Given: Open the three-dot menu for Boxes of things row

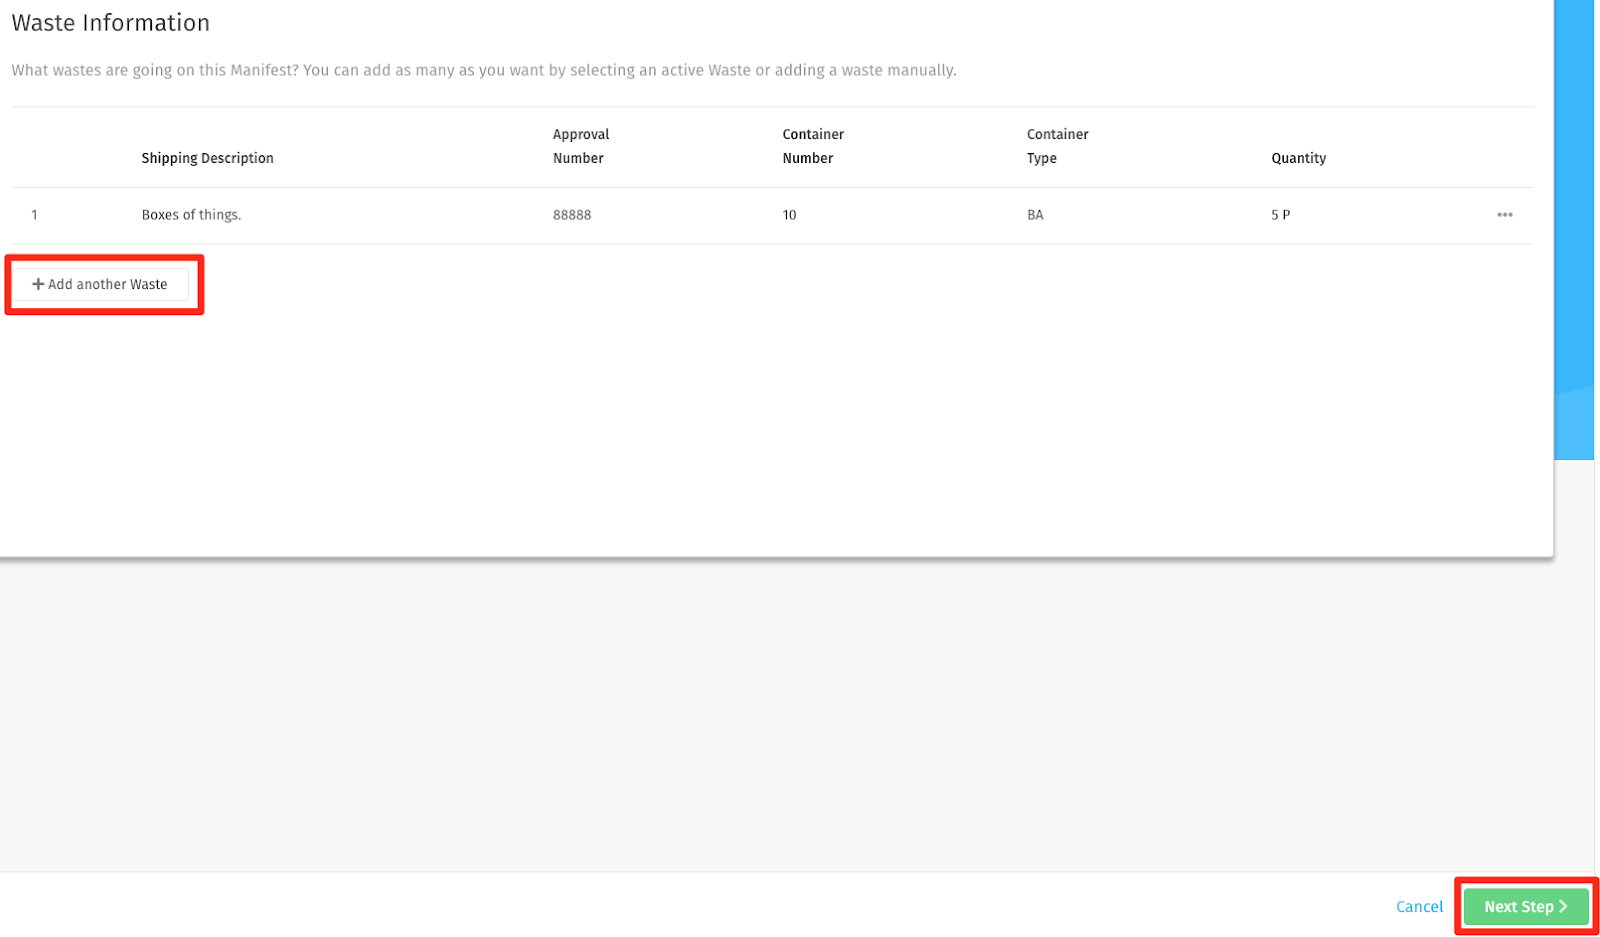Looking at the screenshot, I should [1504, 215].
